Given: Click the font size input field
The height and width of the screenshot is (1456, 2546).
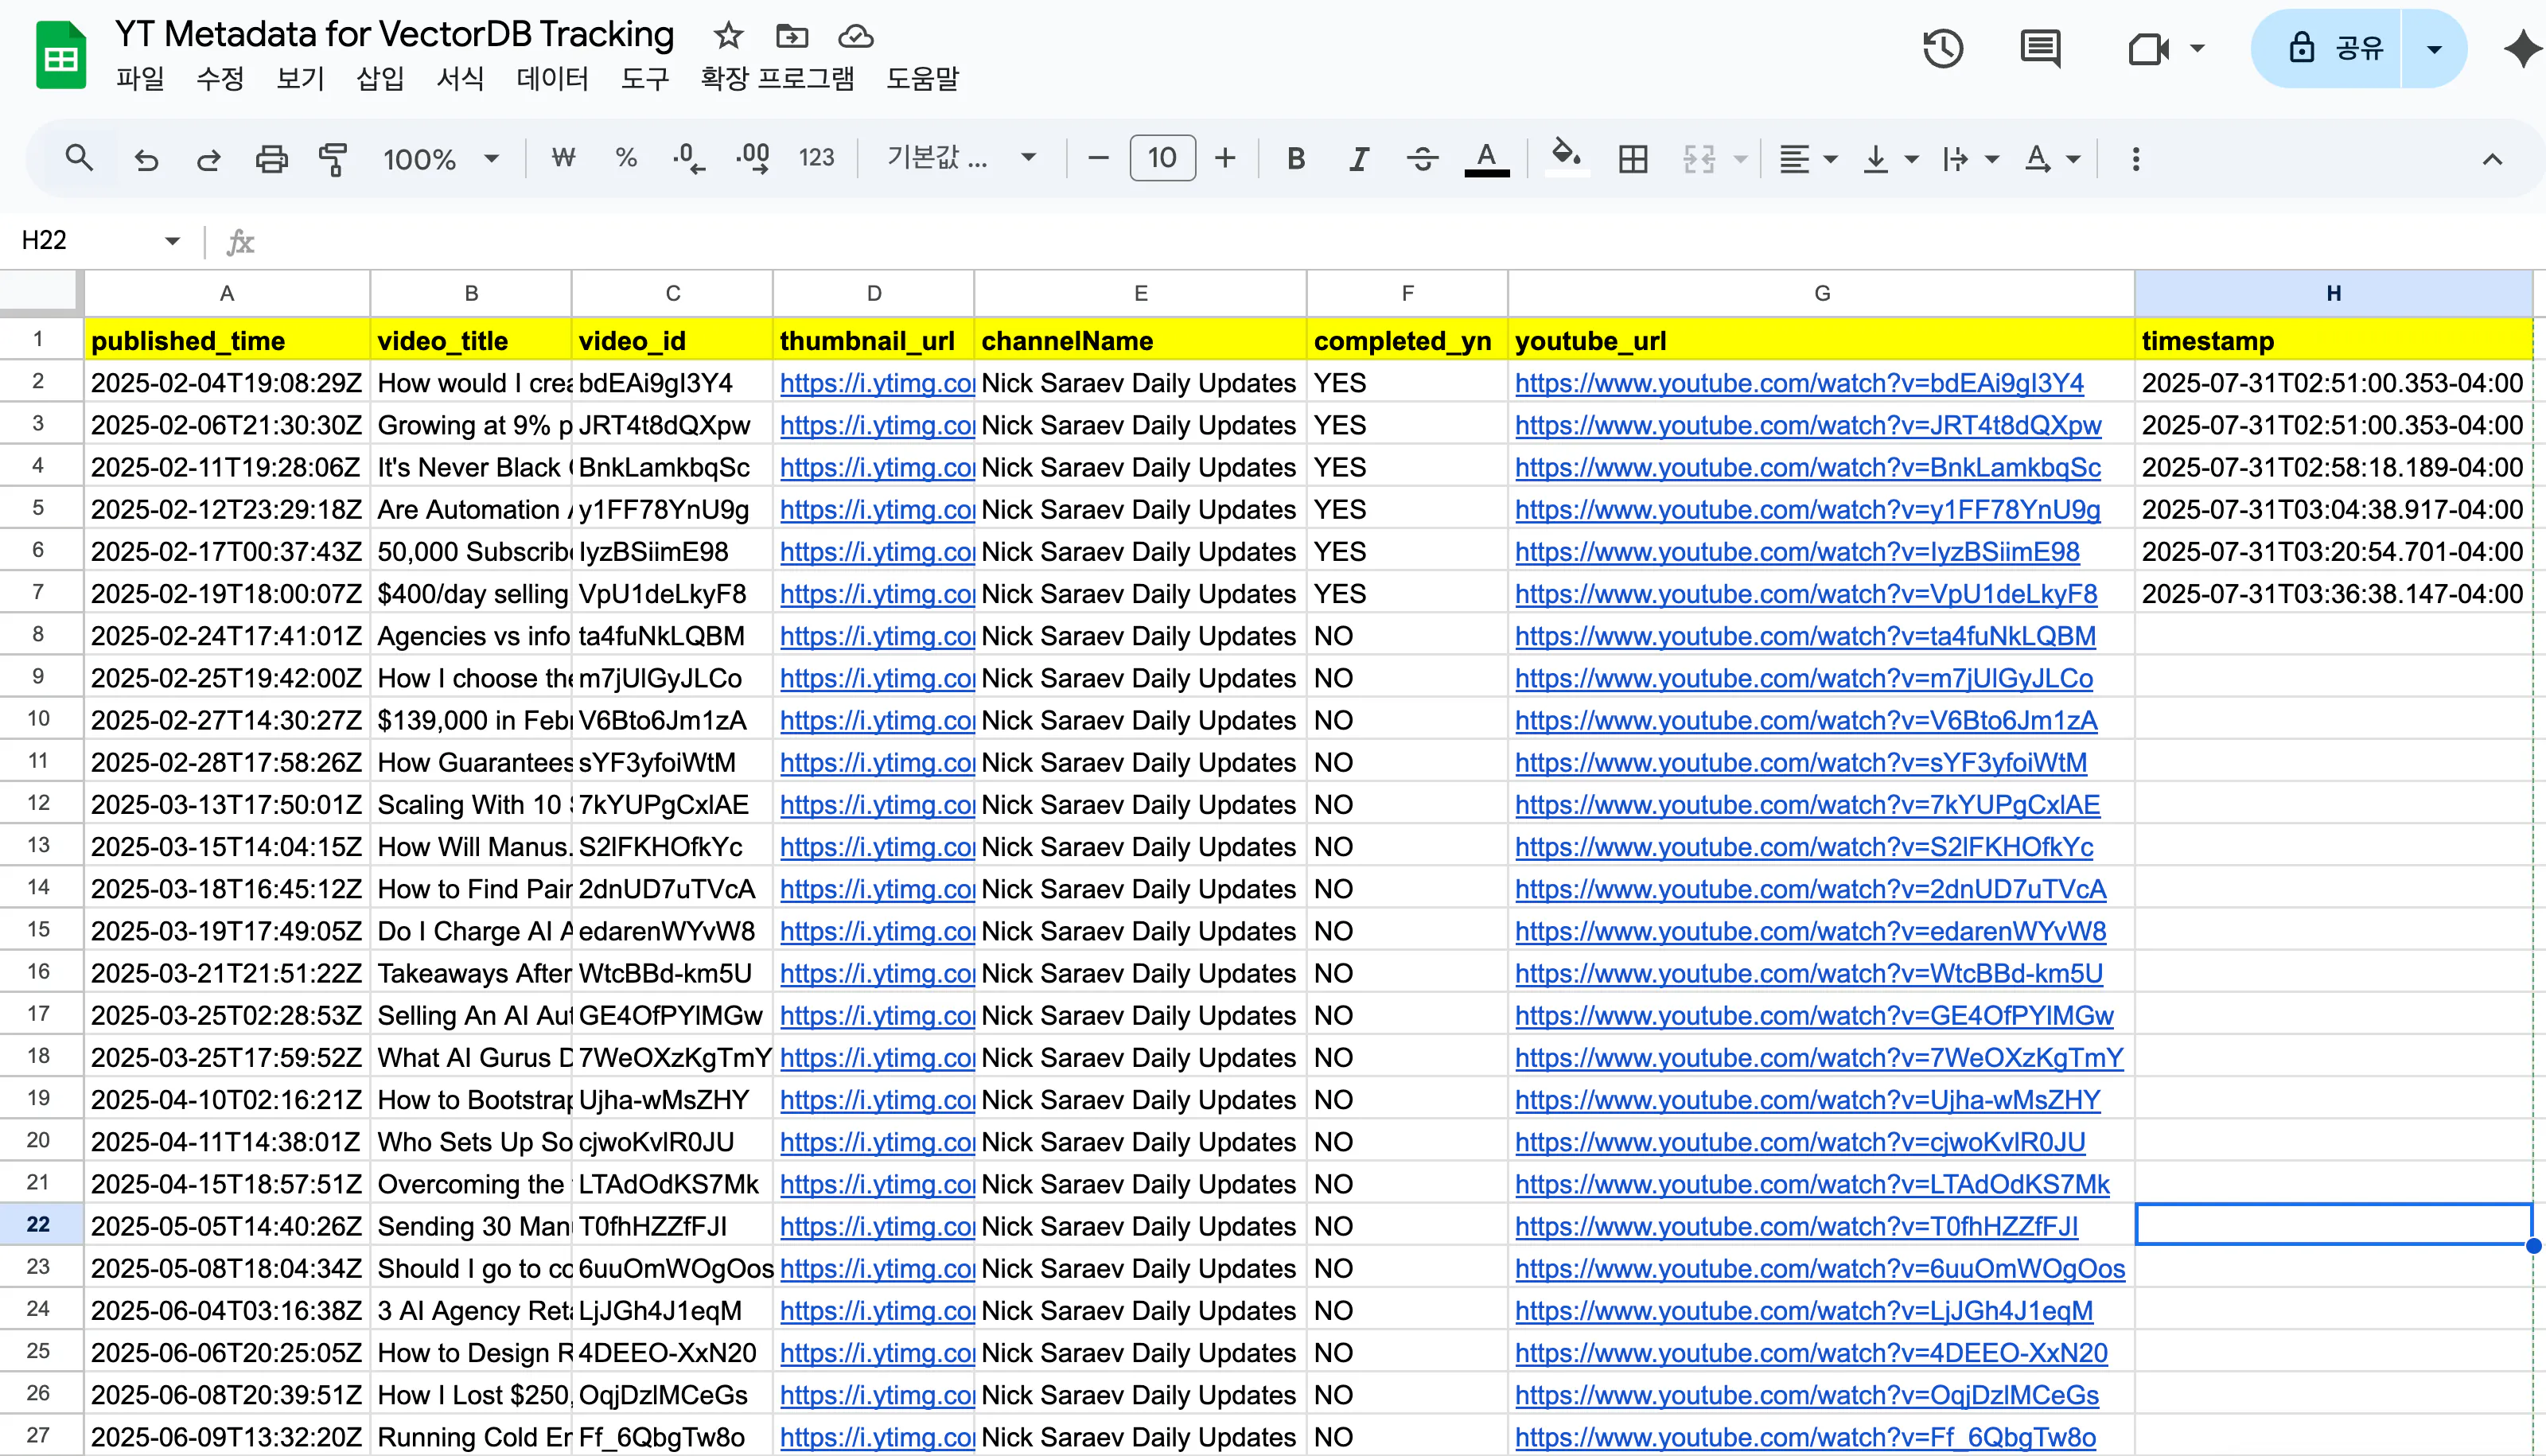Looking at the screenshot, I should [1161, 158].
